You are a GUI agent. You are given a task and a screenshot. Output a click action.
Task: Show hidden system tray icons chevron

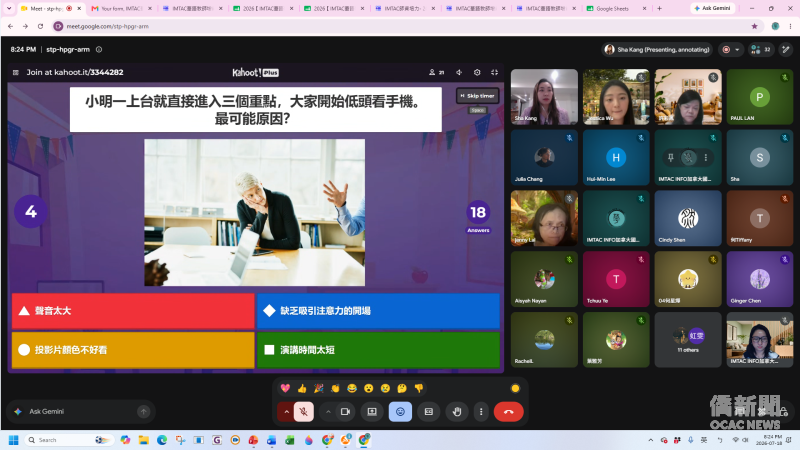pyautogui.click(x=651, y=440)
